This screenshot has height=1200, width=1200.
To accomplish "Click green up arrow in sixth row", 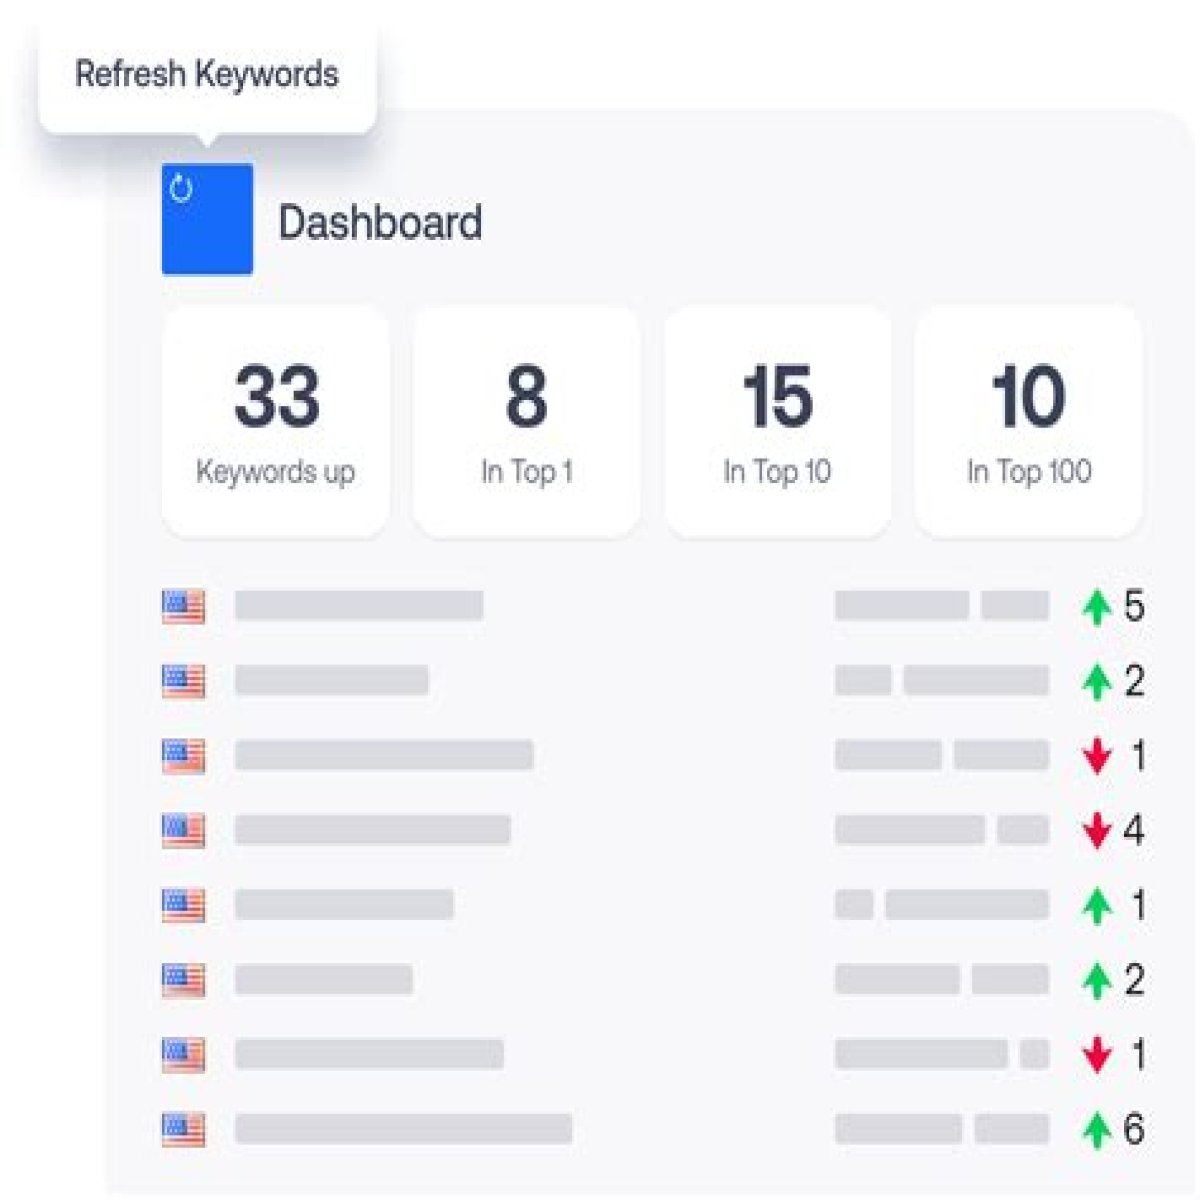I will 1097,980.
